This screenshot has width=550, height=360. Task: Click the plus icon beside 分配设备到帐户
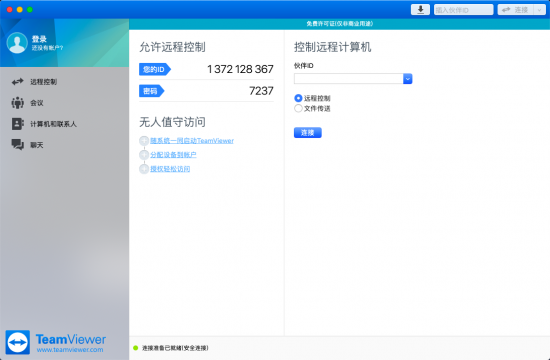tap(144, 155)
